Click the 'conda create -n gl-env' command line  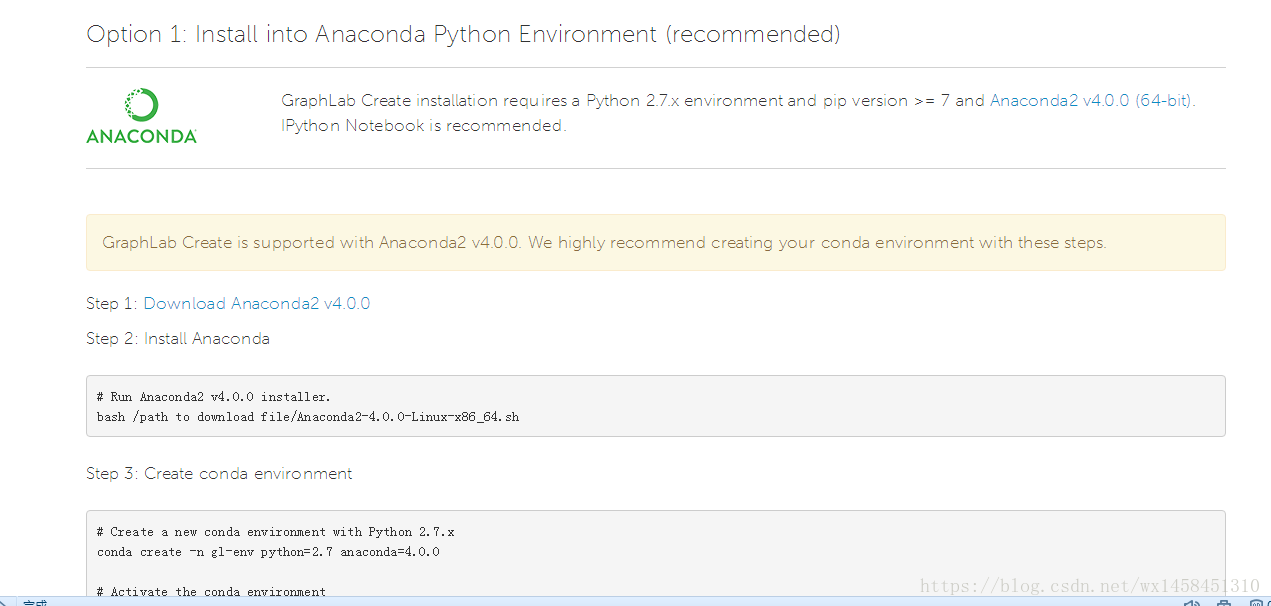click(x=268, y=552)
